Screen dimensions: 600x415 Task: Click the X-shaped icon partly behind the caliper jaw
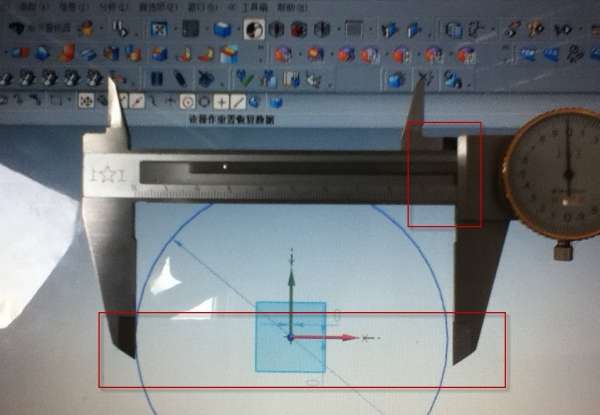pyautogui.click(x=425, y=78)
